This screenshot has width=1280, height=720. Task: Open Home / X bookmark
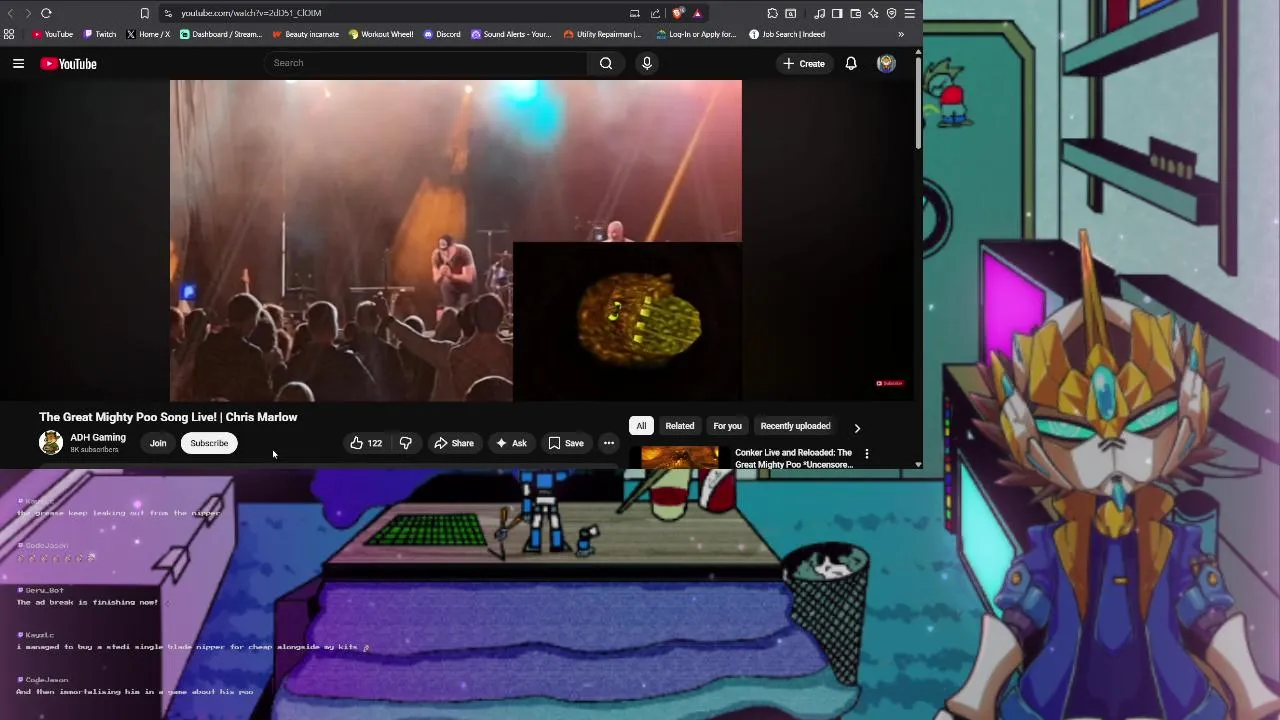[x=148, y=34]
